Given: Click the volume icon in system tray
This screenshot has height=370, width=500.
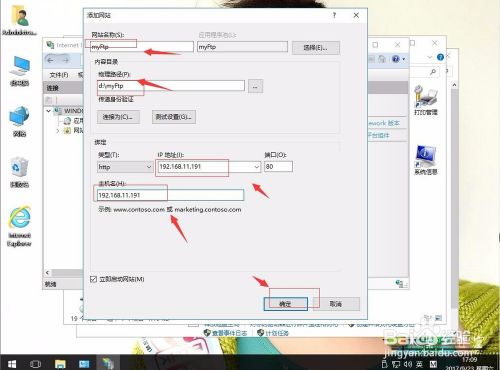Looking at the screenshot, I should click(408, 364).
